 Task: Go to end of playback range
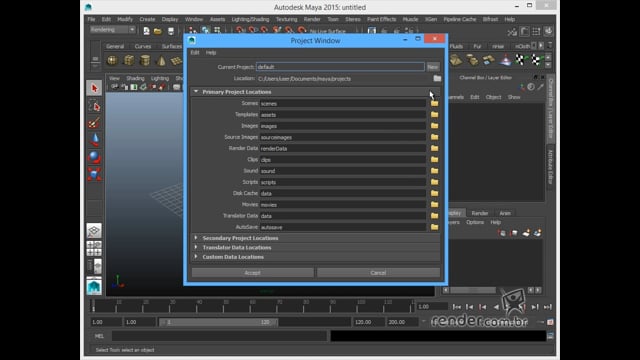coord(548,307)
